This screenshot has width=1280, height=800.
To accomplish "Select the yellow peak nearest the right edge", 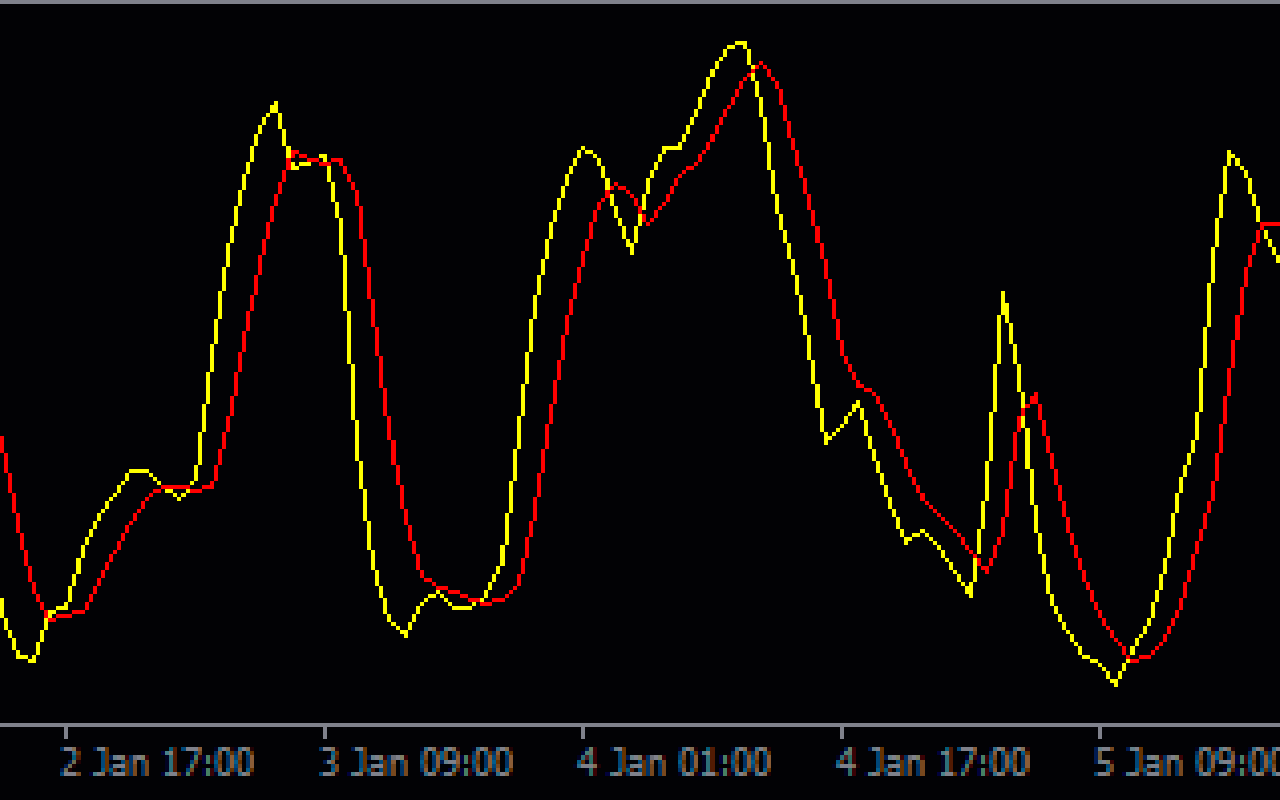I will click(x=1229, y=153).
